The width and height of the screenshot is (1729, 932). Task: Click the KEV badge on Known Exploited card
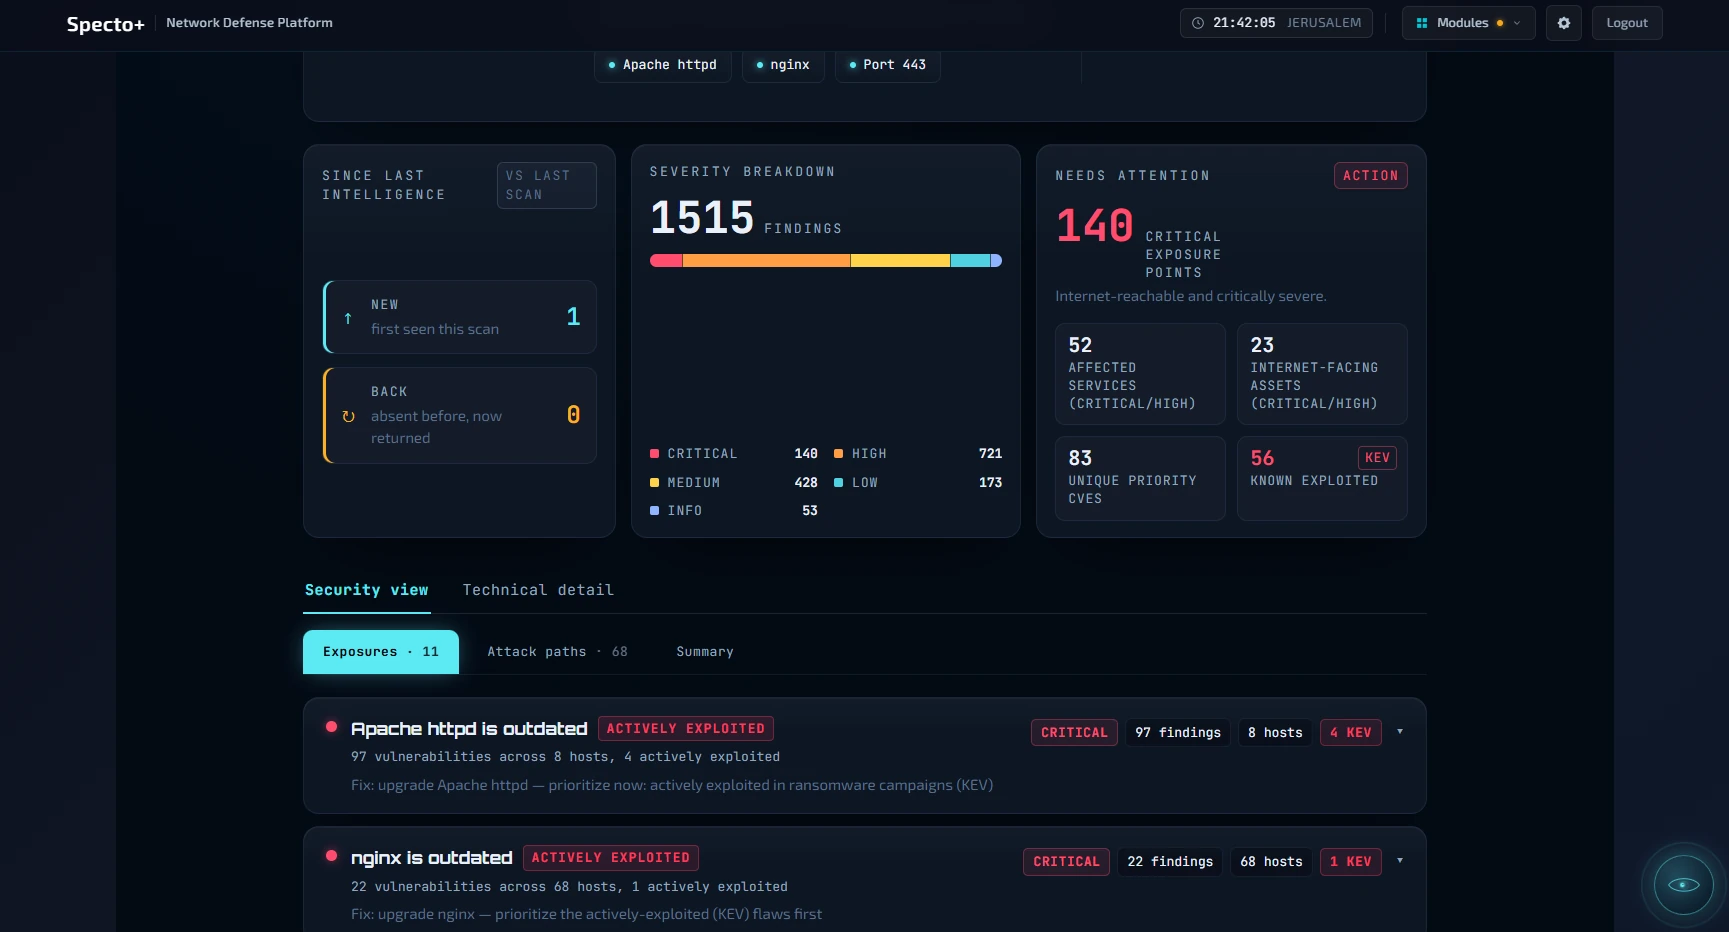[x=1377, y=458]
